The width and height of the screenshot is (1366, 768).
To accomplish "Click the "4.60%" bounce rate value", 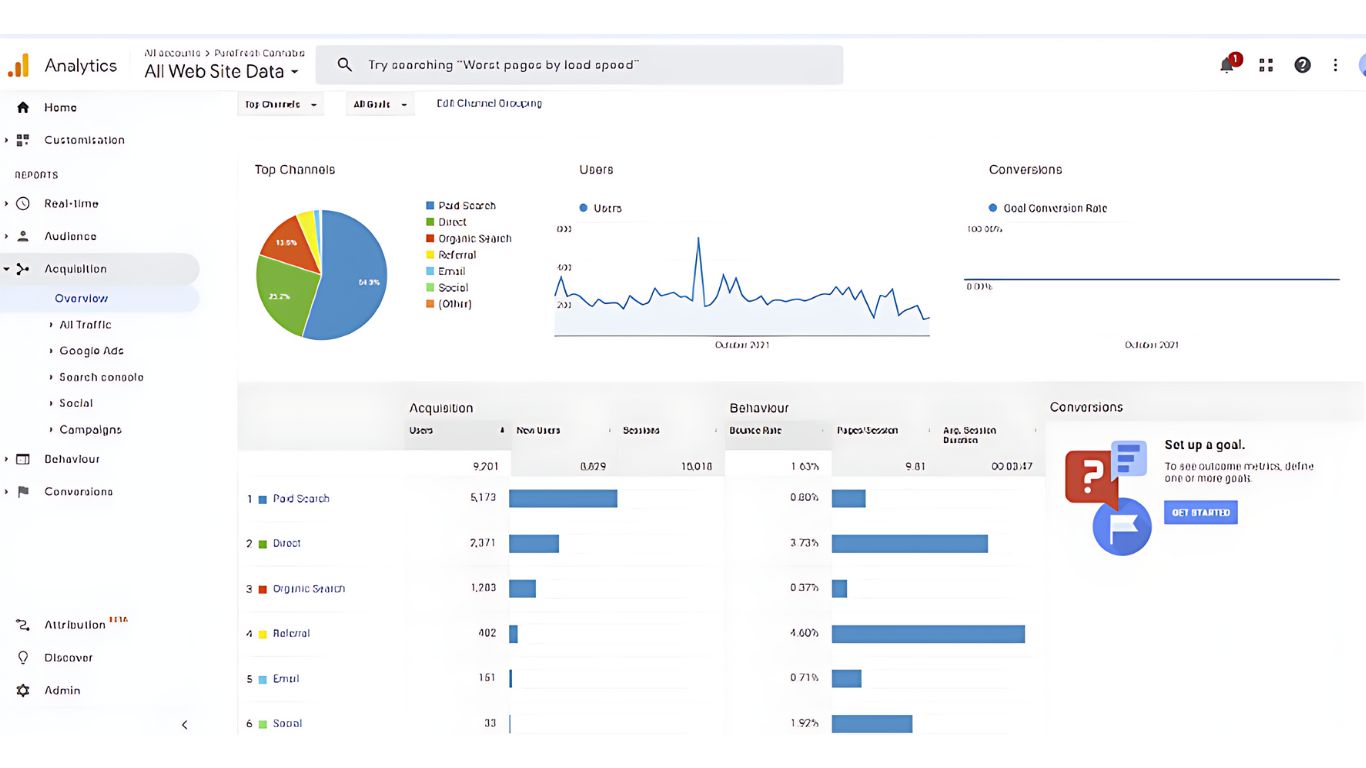I will [804, 633].
